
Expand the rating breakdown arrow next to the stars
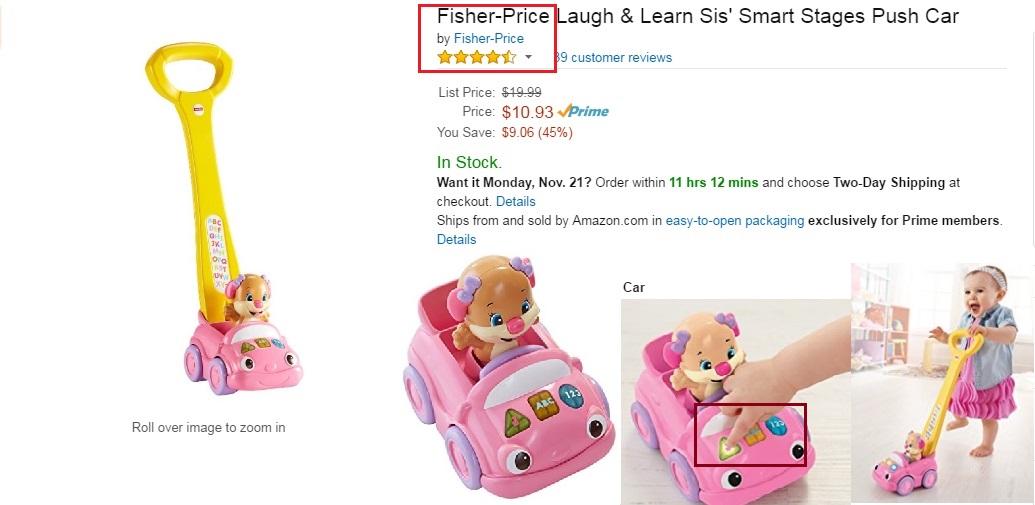point(528,58)
